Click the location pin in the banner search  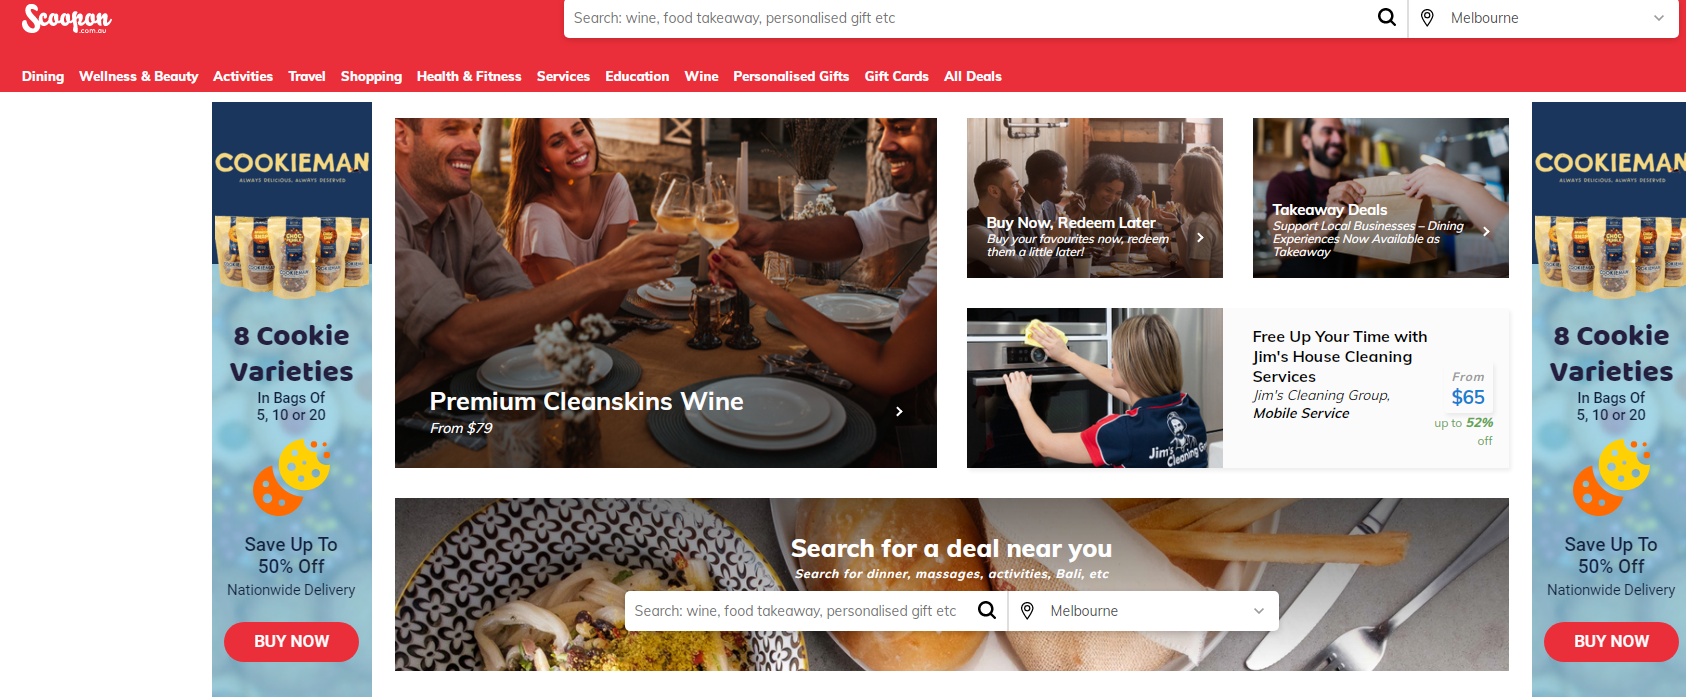tap(1027, 611)
